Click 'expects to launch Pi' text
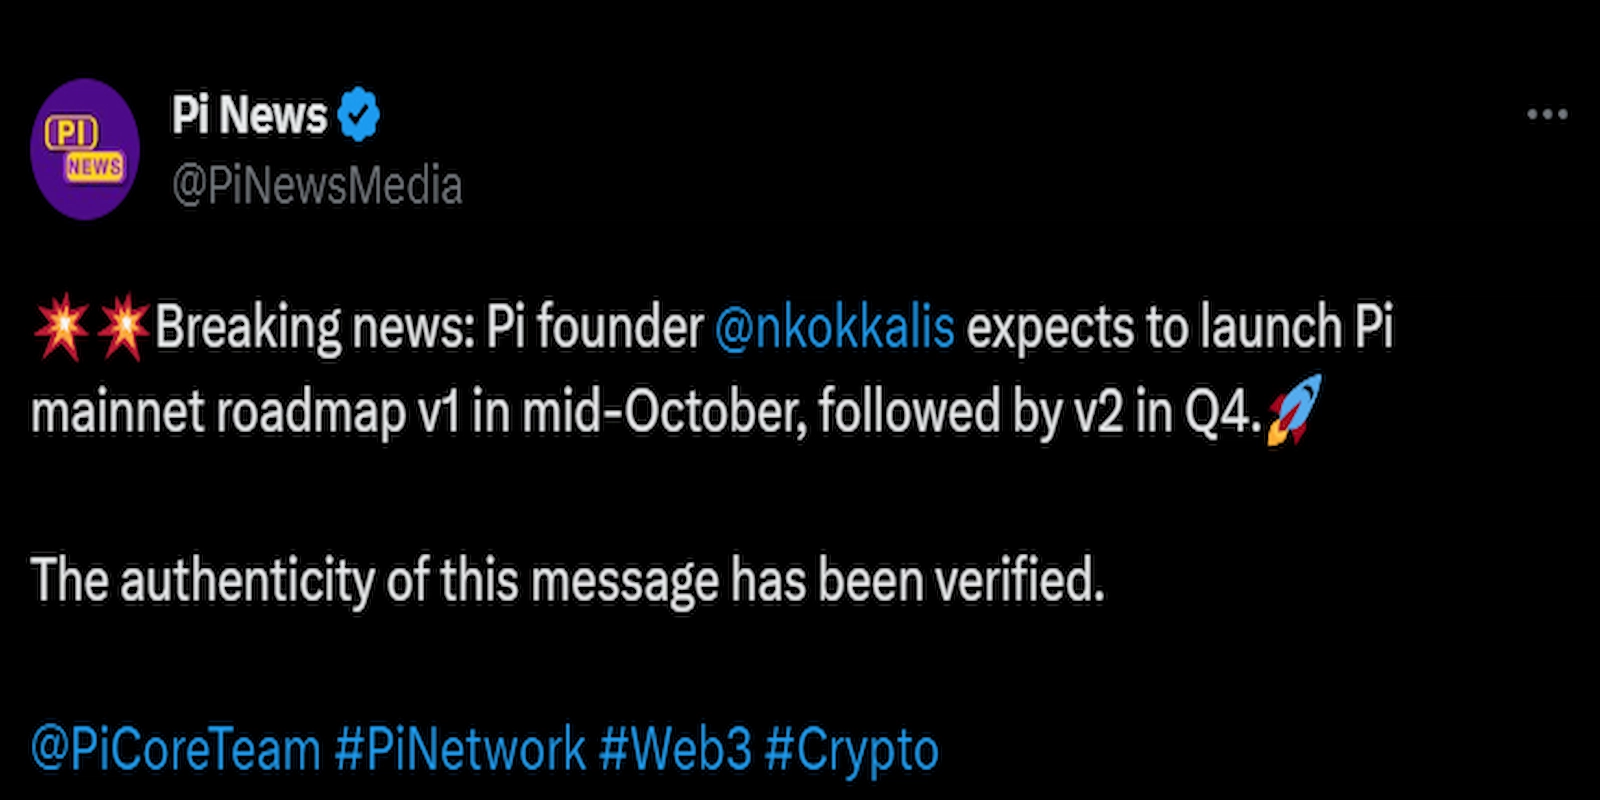 (x=1180, y=328)
